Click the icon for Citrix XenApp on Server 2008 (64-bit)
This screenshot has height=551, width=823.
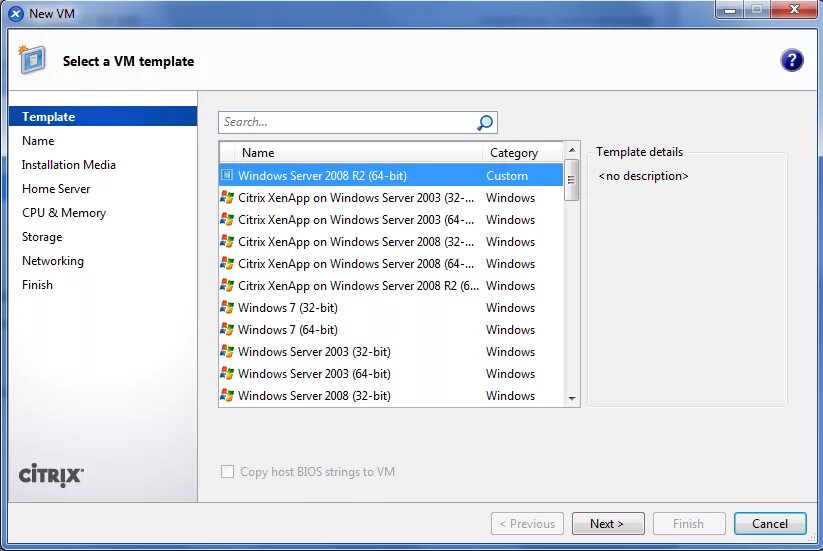pos(227,263)
